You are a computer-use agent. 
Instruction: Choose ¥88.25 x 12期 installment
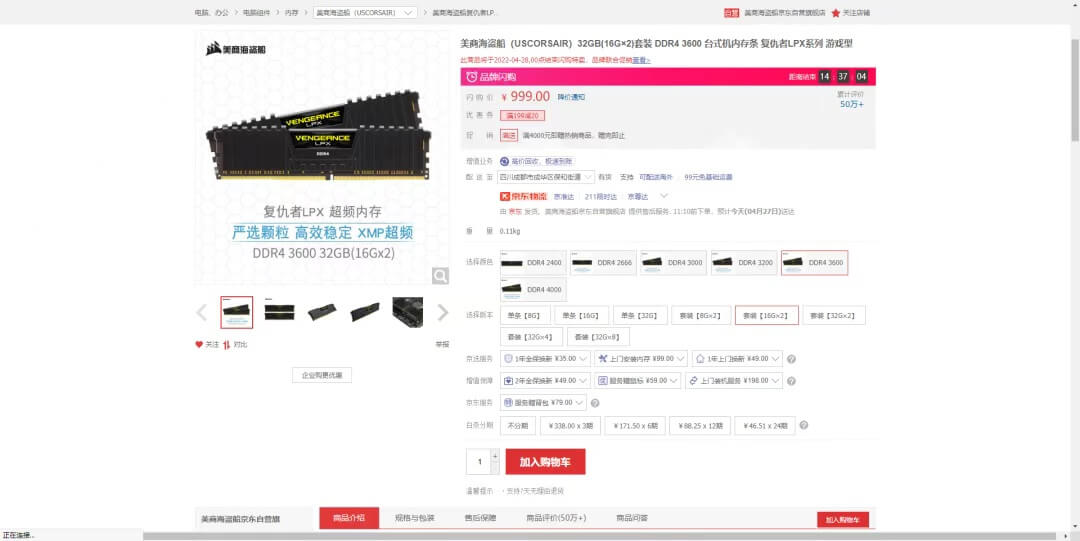click(x=700, y=426)
